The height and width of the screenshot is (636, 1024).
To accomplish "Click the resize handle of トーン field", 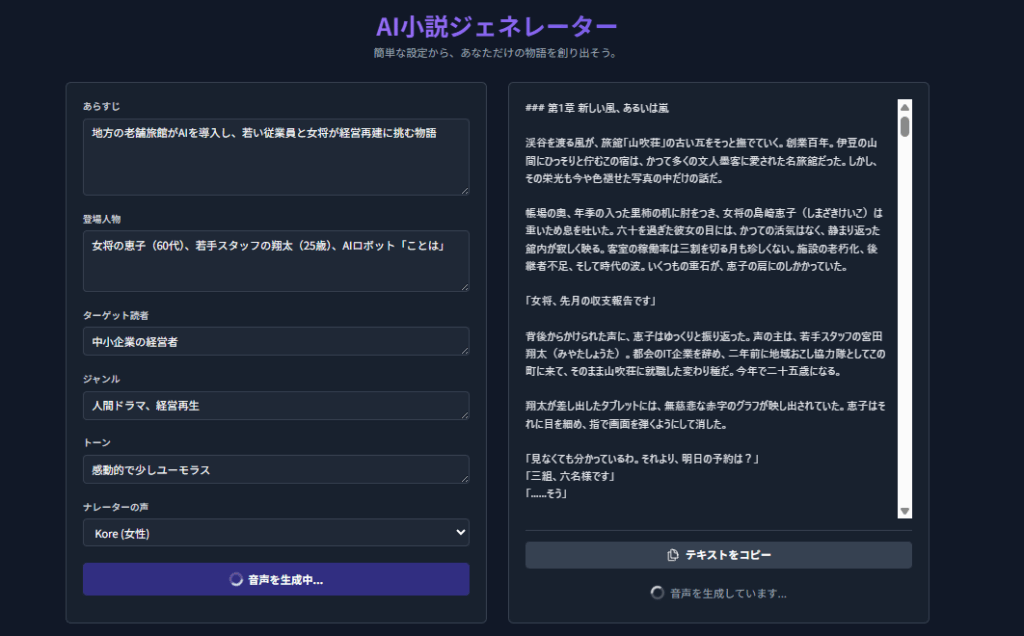I will (x=463, y=478).
